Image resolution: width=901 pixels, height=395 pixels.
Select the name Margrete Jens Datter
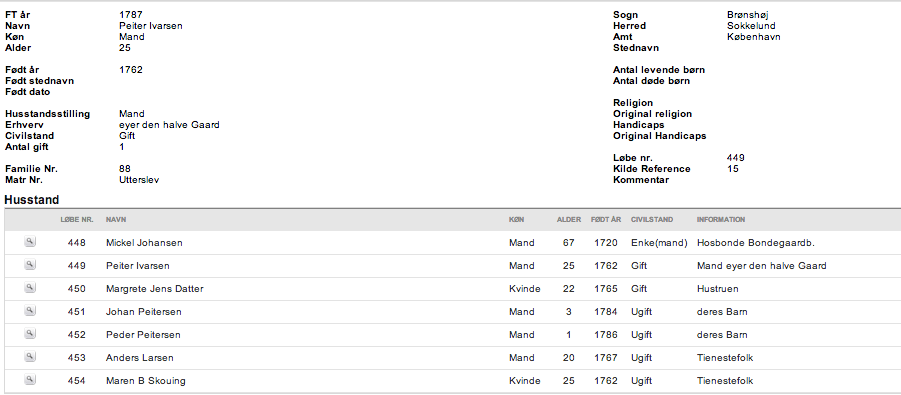coord(155,289)
